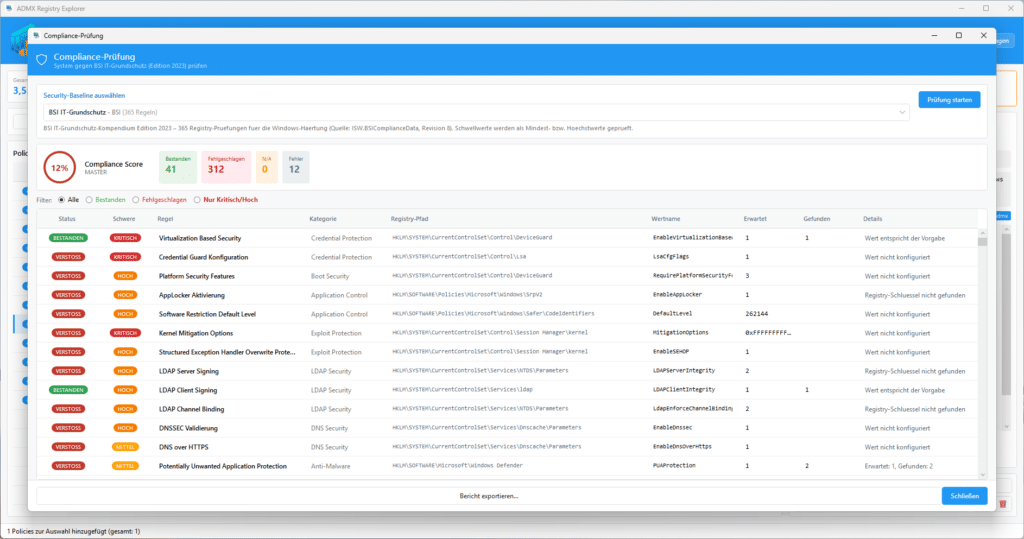This screenshot has height=539, width=1024.
Task: Open the BSI IT-Grundschutz baseline dropdown
Action: [x=476, y=112]
